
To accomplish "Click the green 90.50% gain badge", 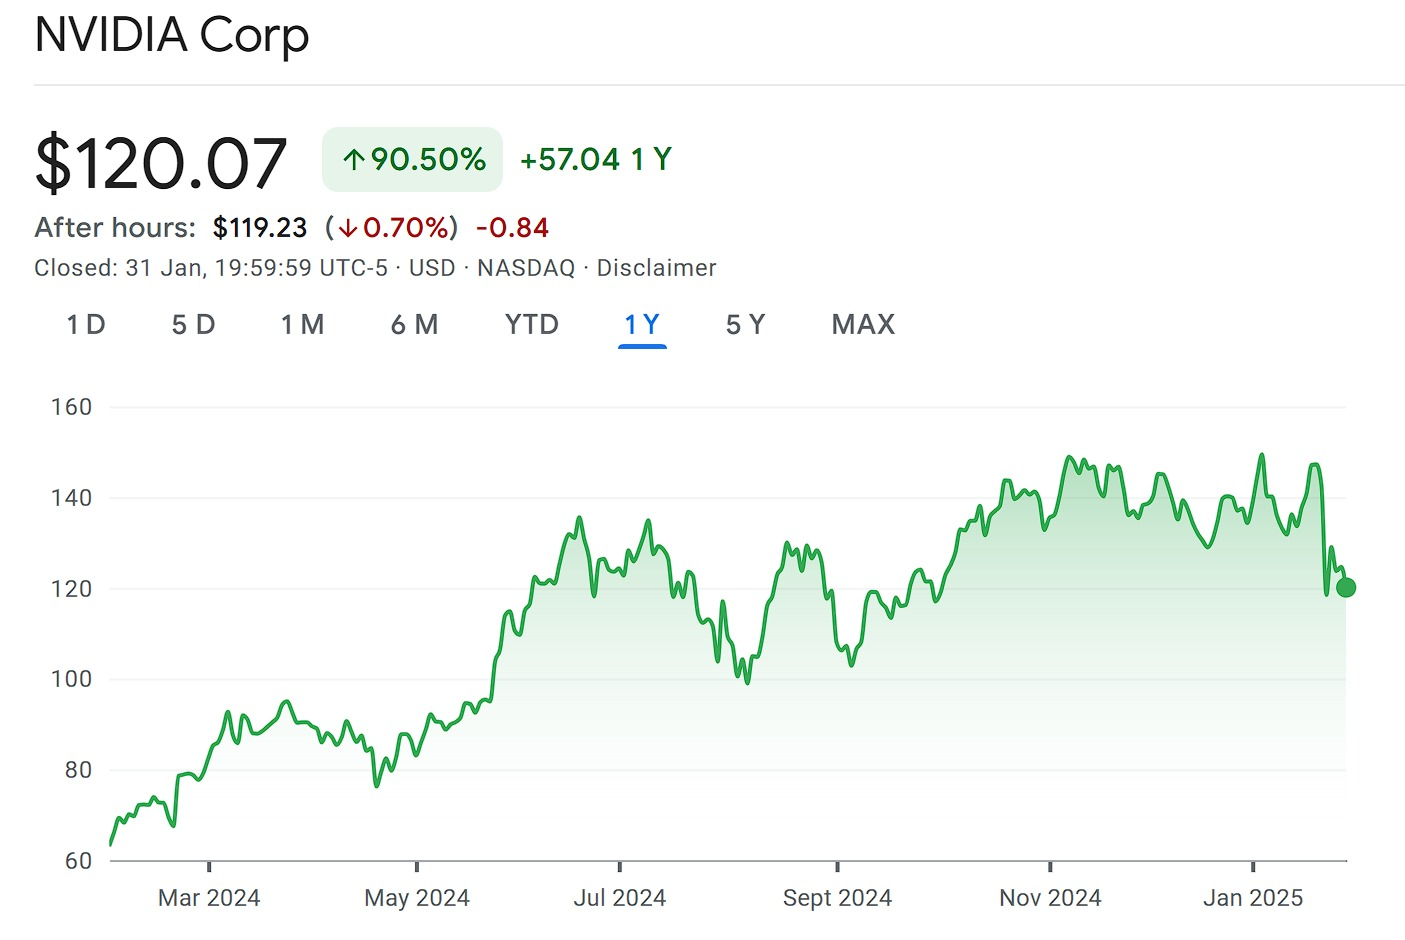I will coord(412,159).
